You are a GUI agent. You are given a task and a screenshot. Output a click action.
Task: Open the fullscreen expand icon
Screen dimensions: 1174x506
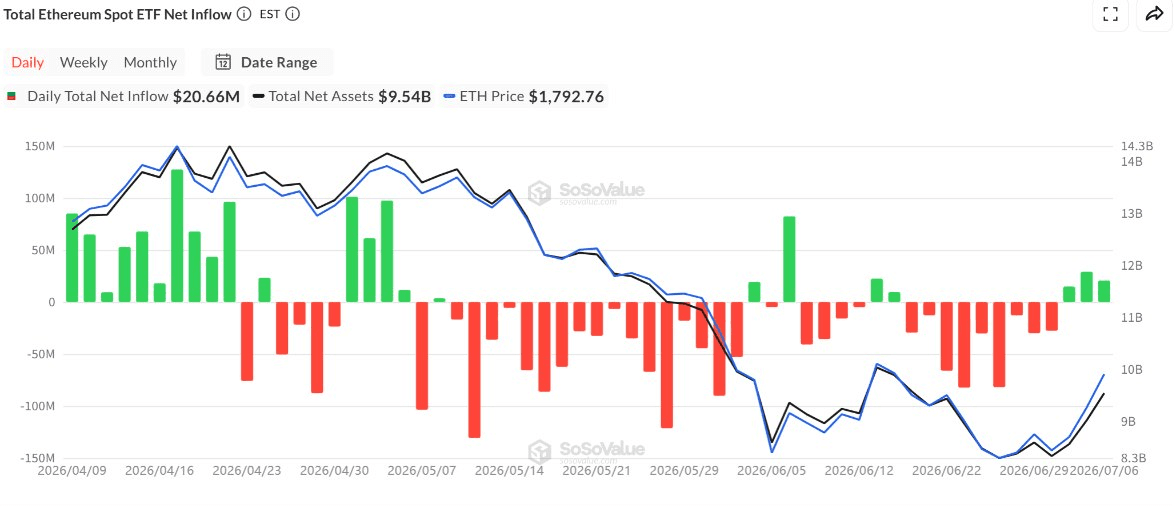[1110, 14]
